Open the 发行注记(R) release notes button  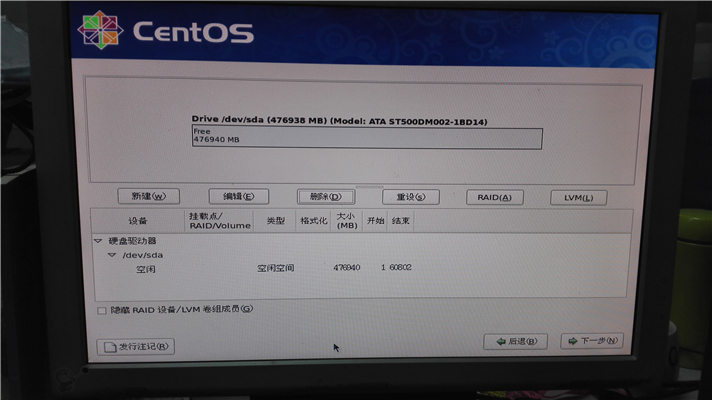[x=135, y=347]
